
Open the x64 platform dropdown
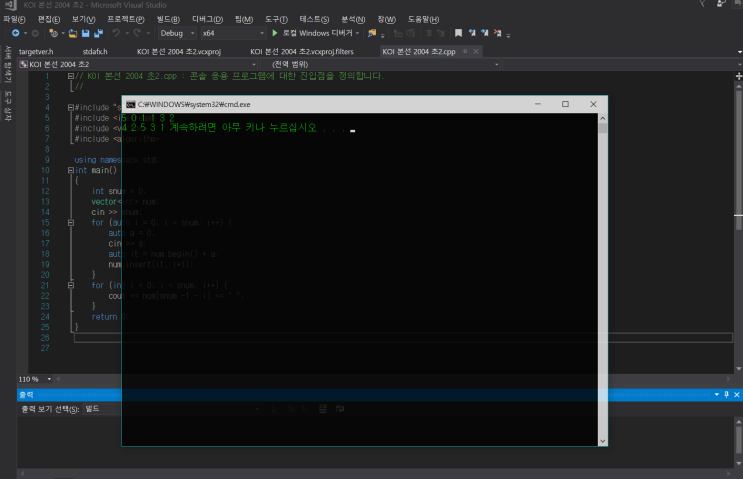pyautogui.click(x=233, y=33)
